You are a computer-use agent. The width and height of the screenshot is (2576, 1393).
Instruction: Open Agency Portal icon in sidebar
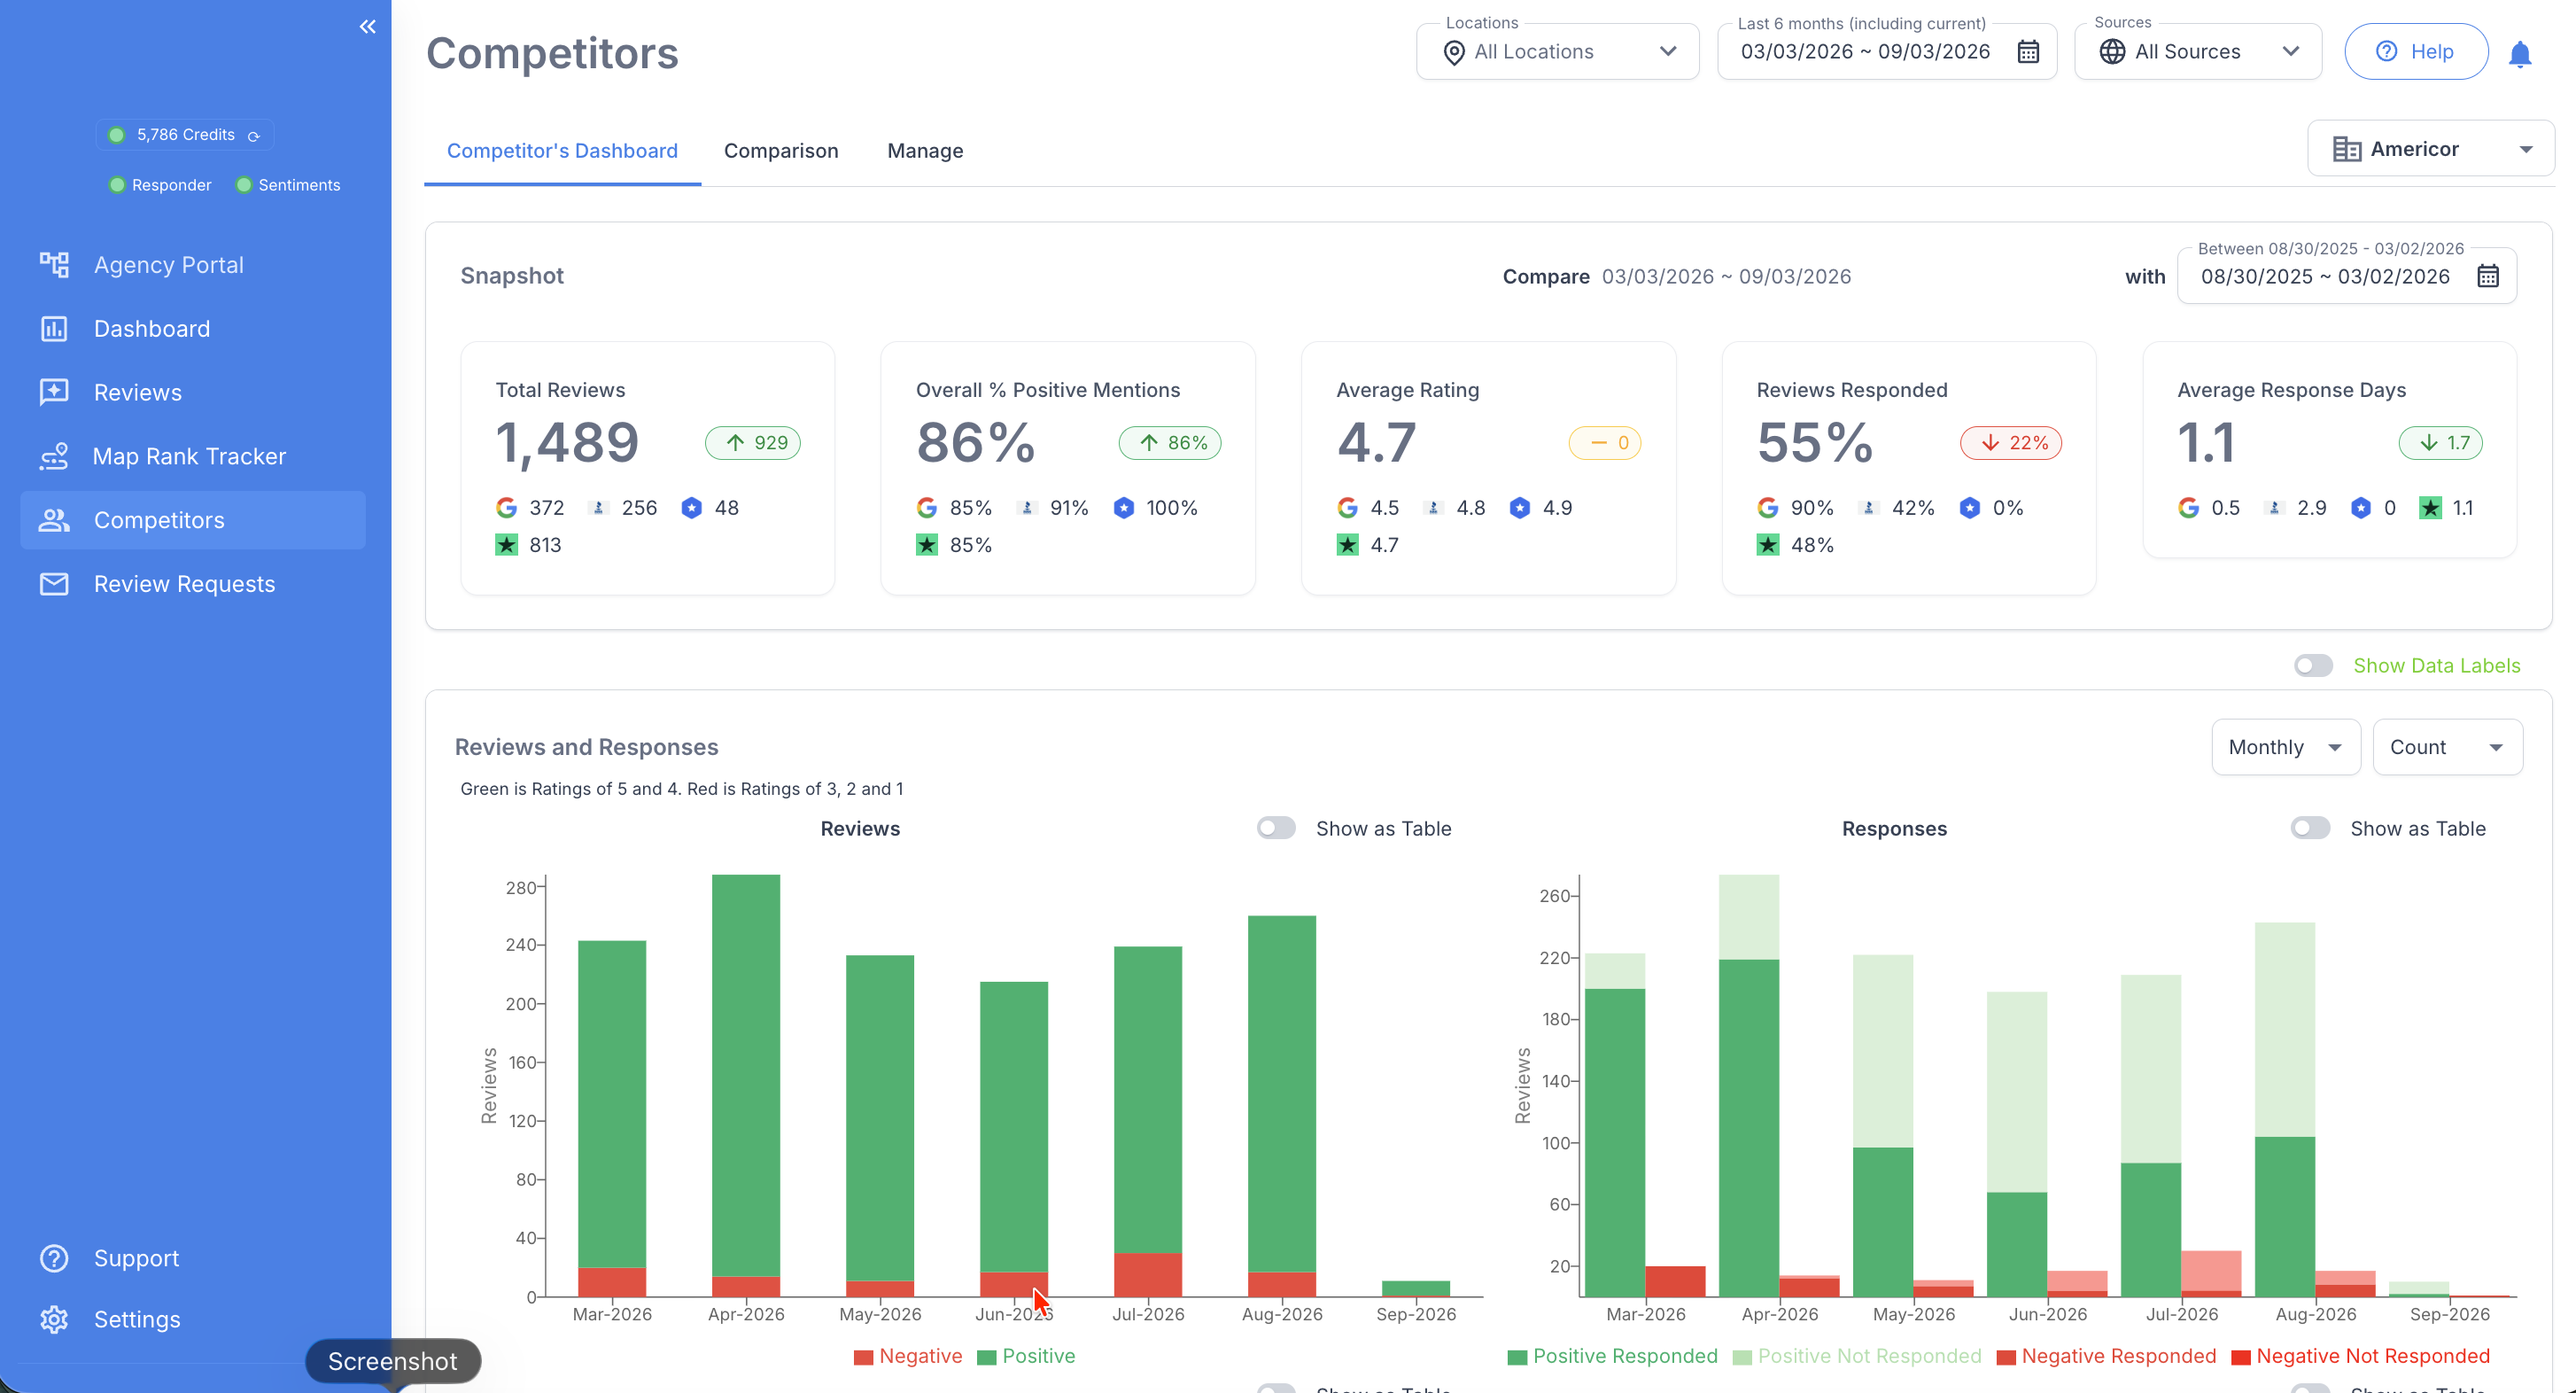click(x=54, y=264)
